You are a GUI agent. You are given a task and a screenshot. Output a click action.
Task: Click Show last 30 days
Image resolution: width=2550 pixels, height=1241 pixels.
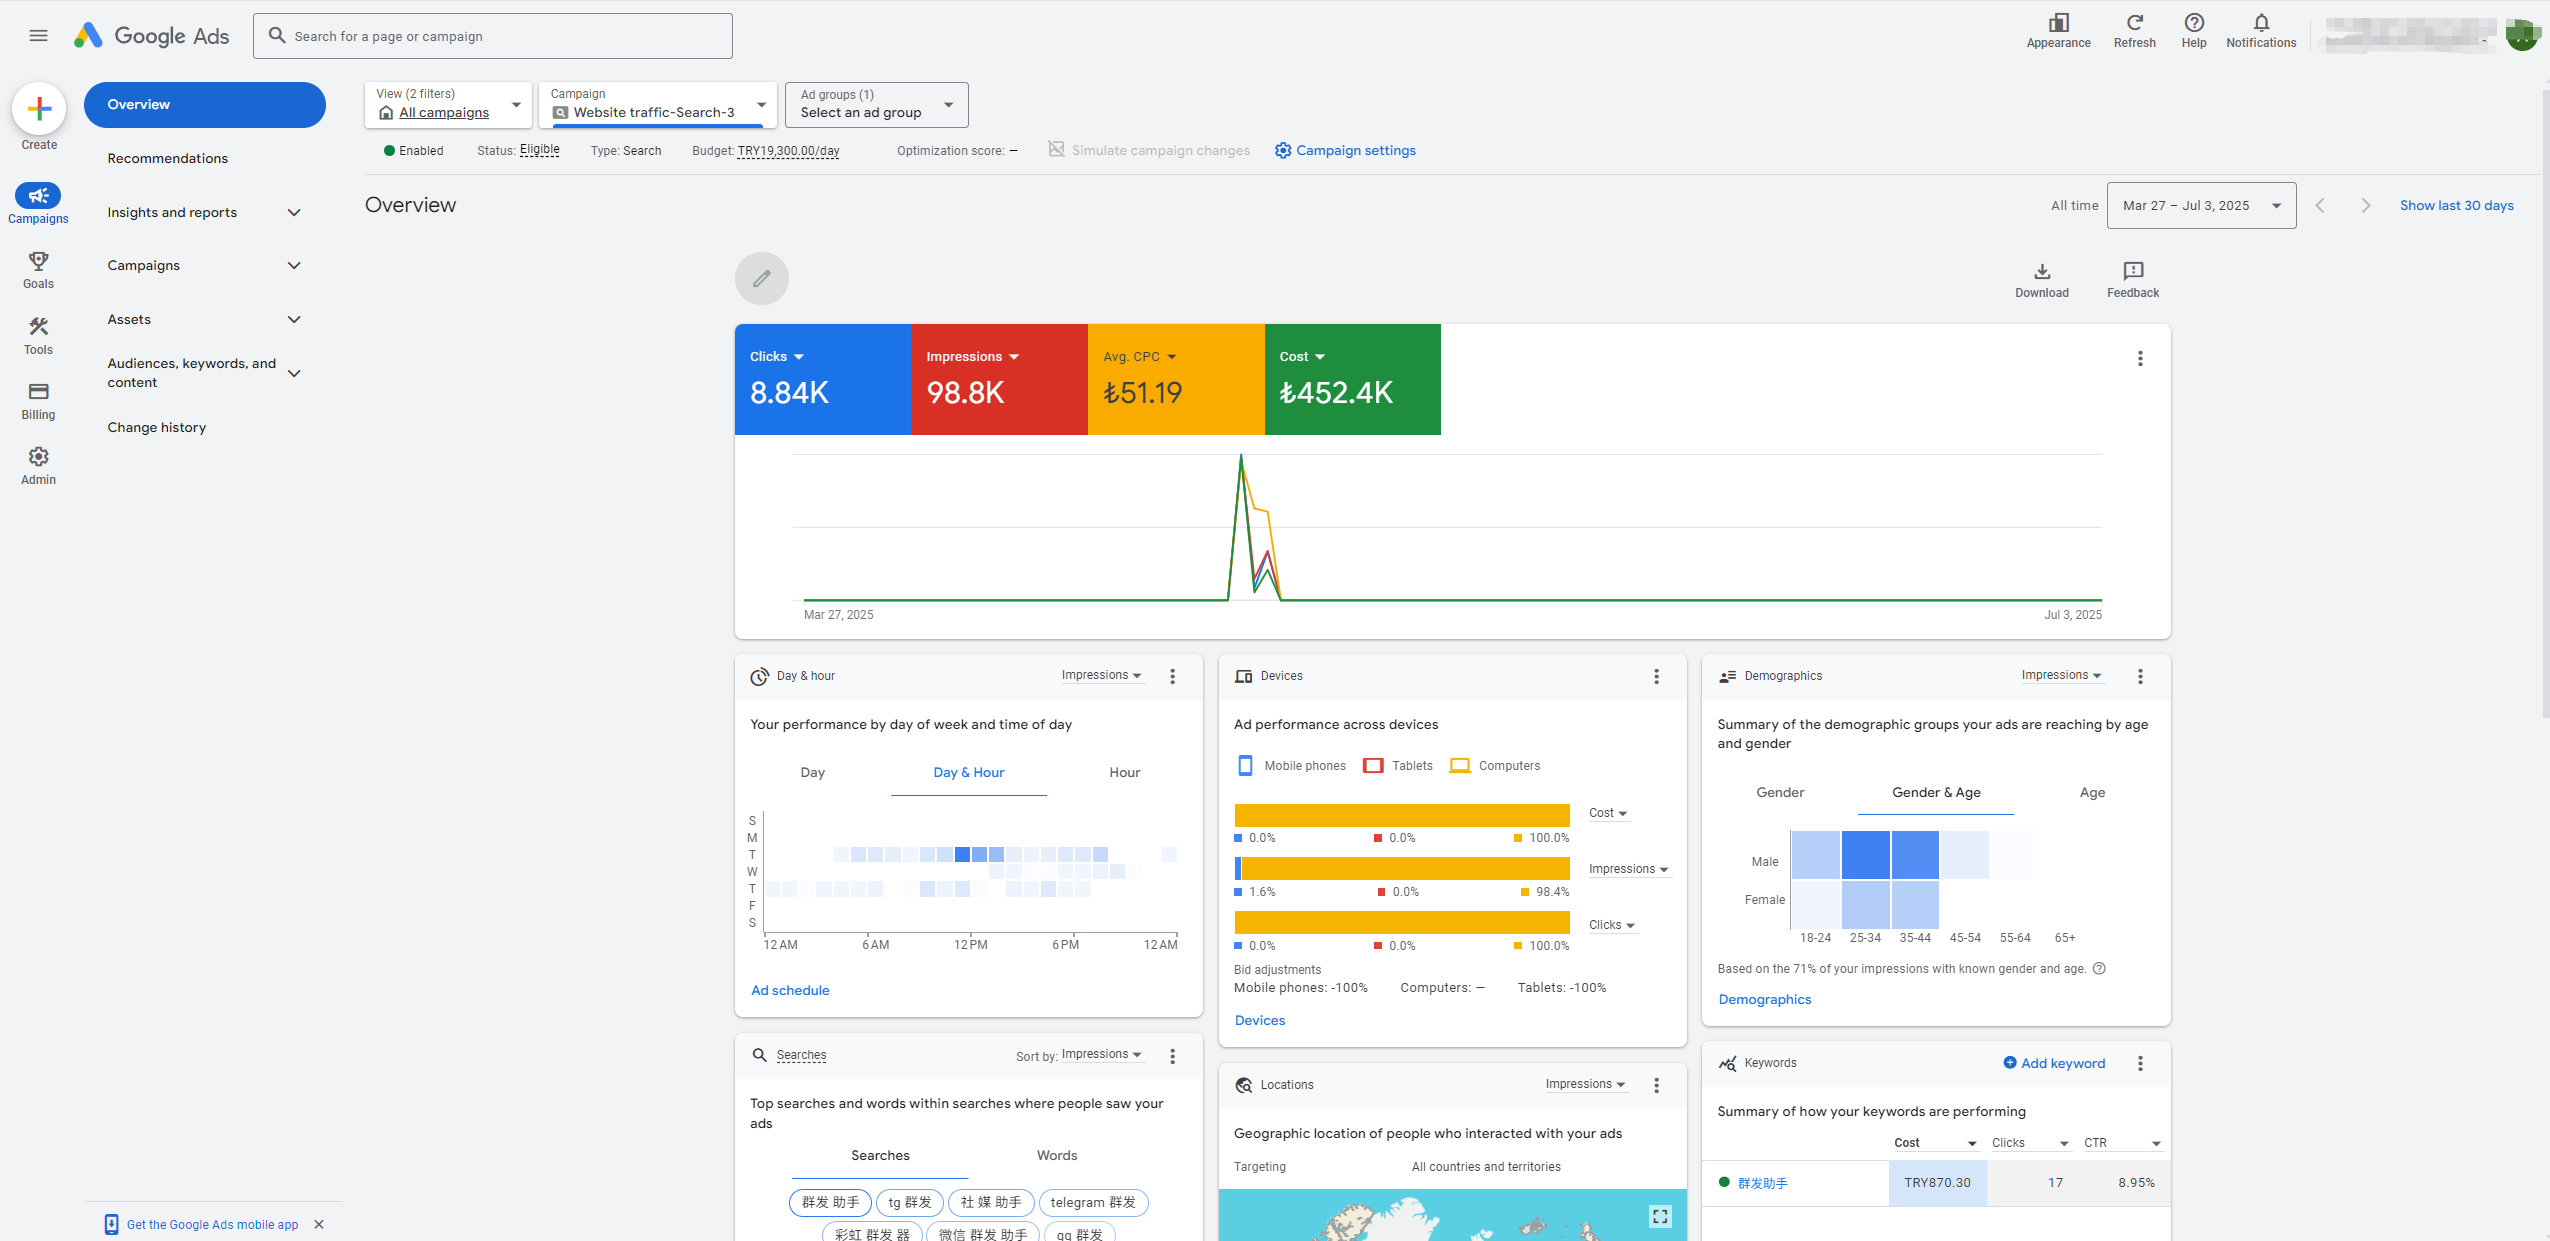click(2456, 206)
